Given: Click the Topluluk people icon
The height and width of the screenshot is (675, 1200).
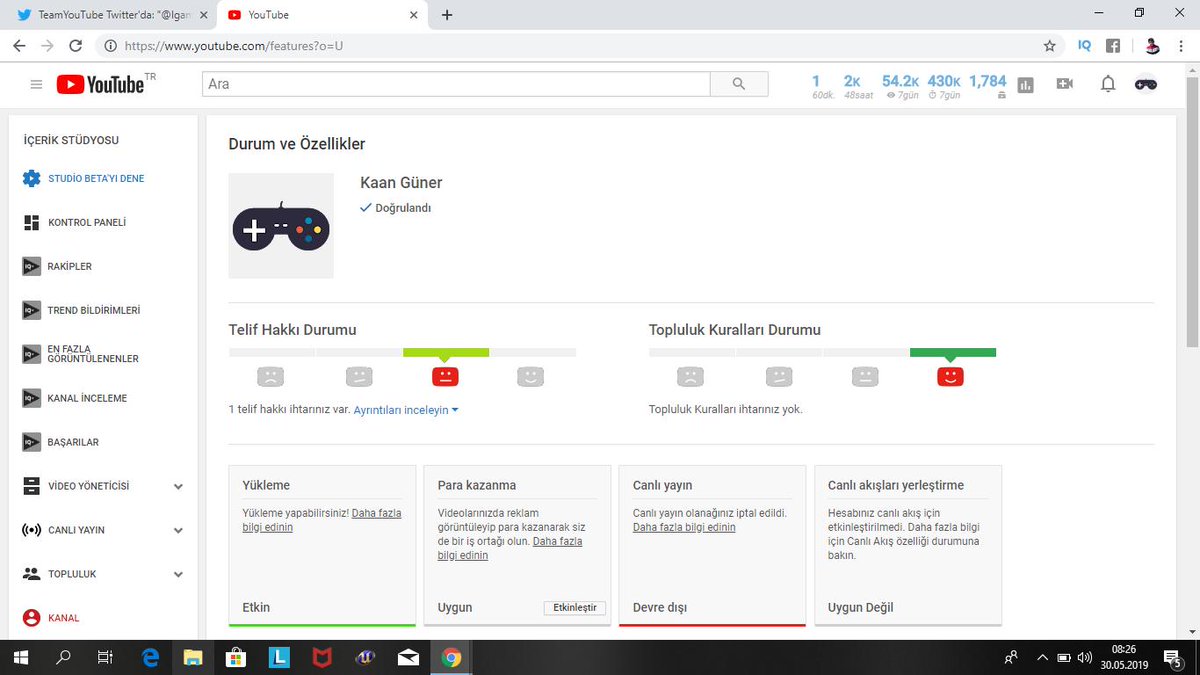Looking at the screenshot, I should (31, 574).
